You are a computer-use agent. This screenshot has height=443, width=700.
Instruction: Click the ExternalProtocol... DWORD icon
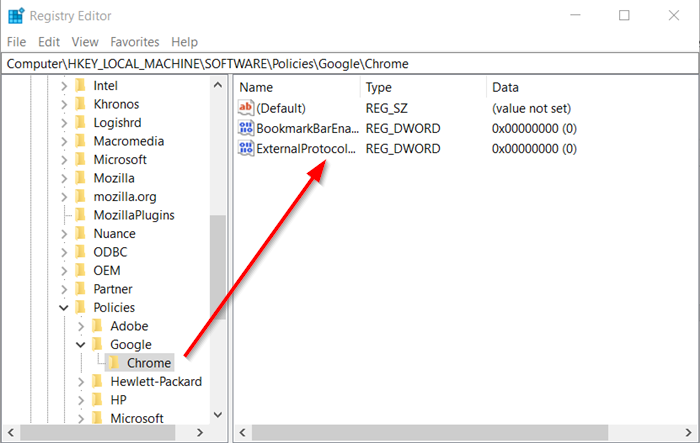pos(246,148)
